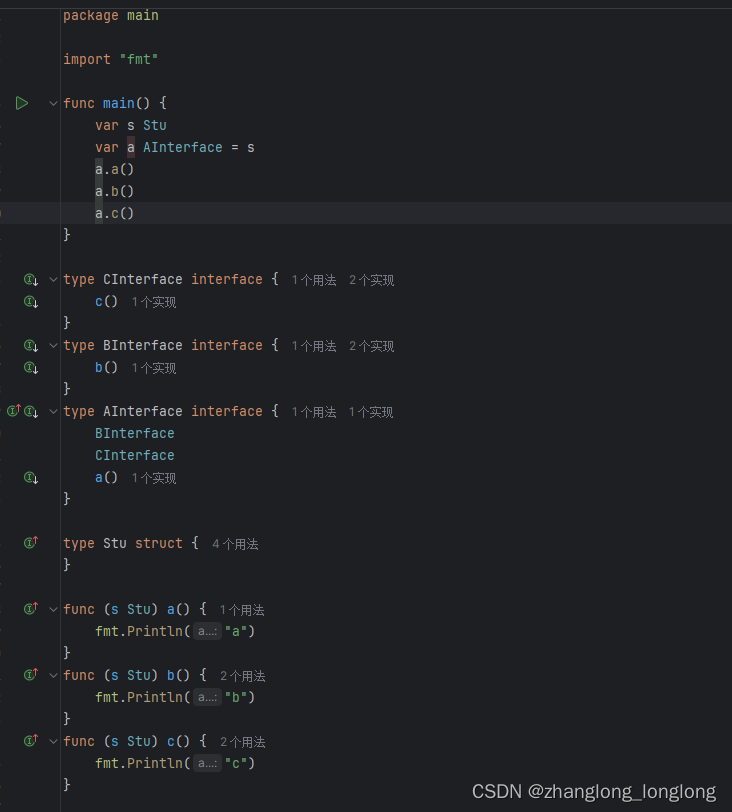Screen dimensions: 732x812
Task: Open '2个实现' hint on BInterface line
Action: click(371, 346)
